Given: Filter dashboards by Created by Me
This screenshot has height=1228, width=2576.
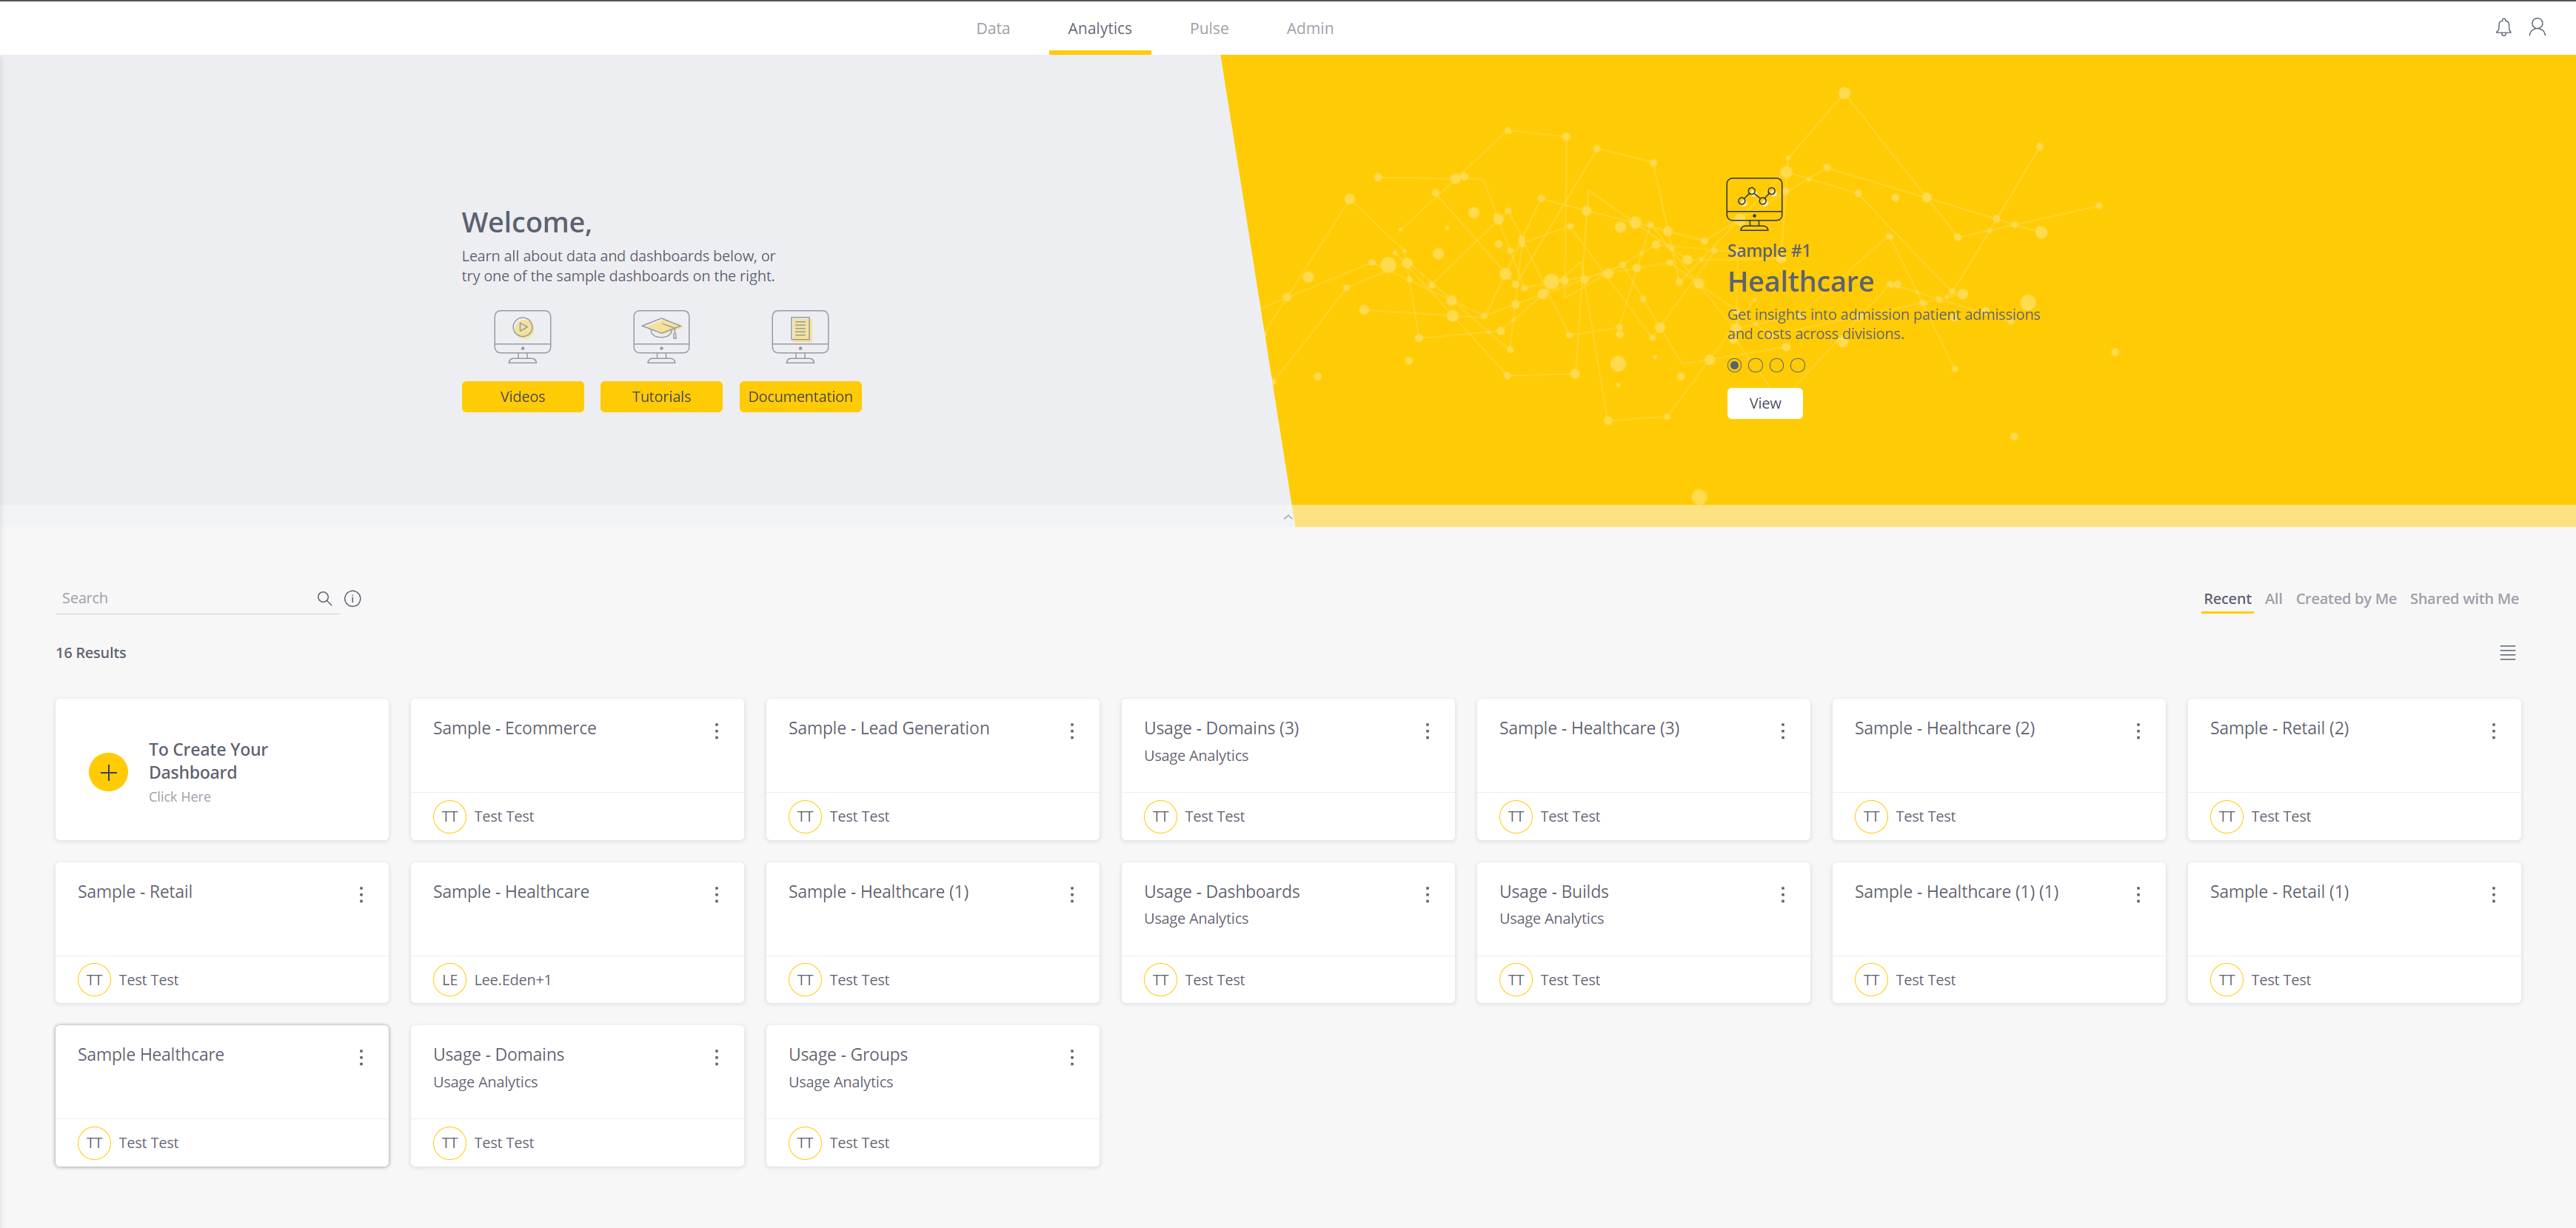Looking at the screenshot, I should coord(2345,598).
